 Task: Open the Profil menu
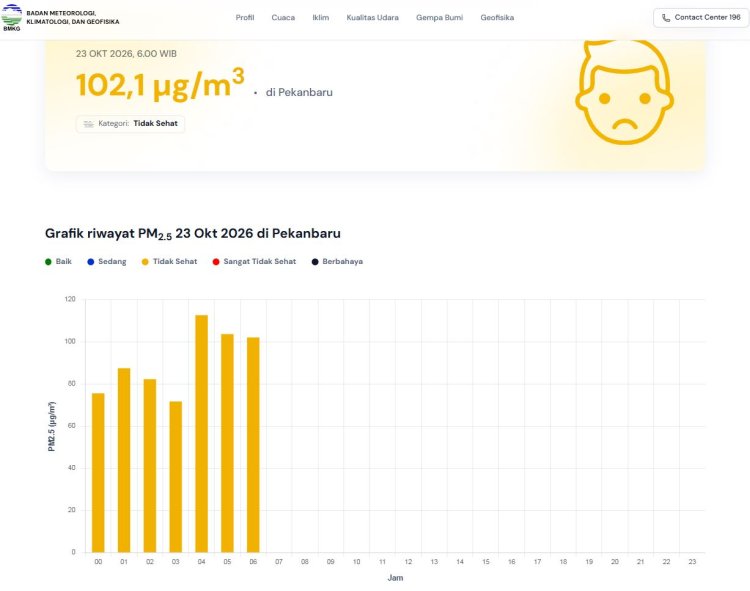245,18
